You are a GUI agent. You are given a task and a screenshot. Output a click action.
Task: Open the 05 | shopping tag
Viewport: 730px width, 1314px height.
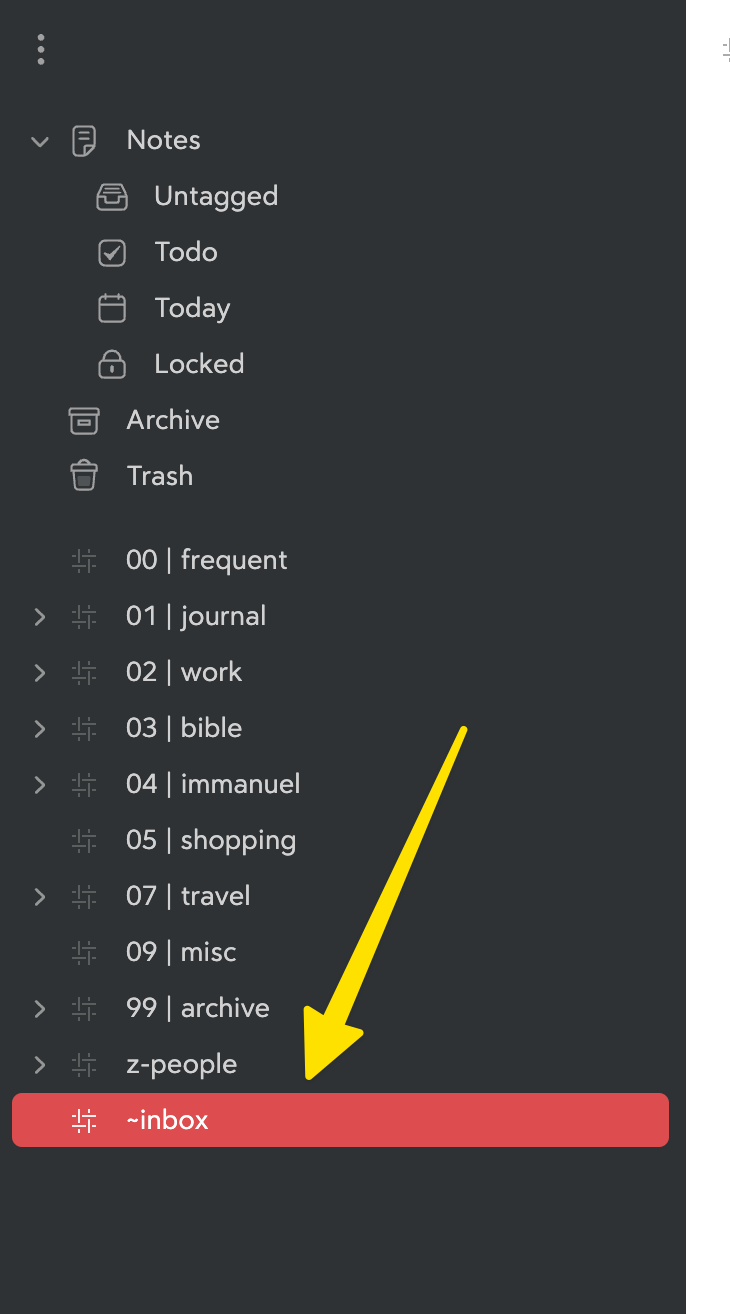pos(210,840)
